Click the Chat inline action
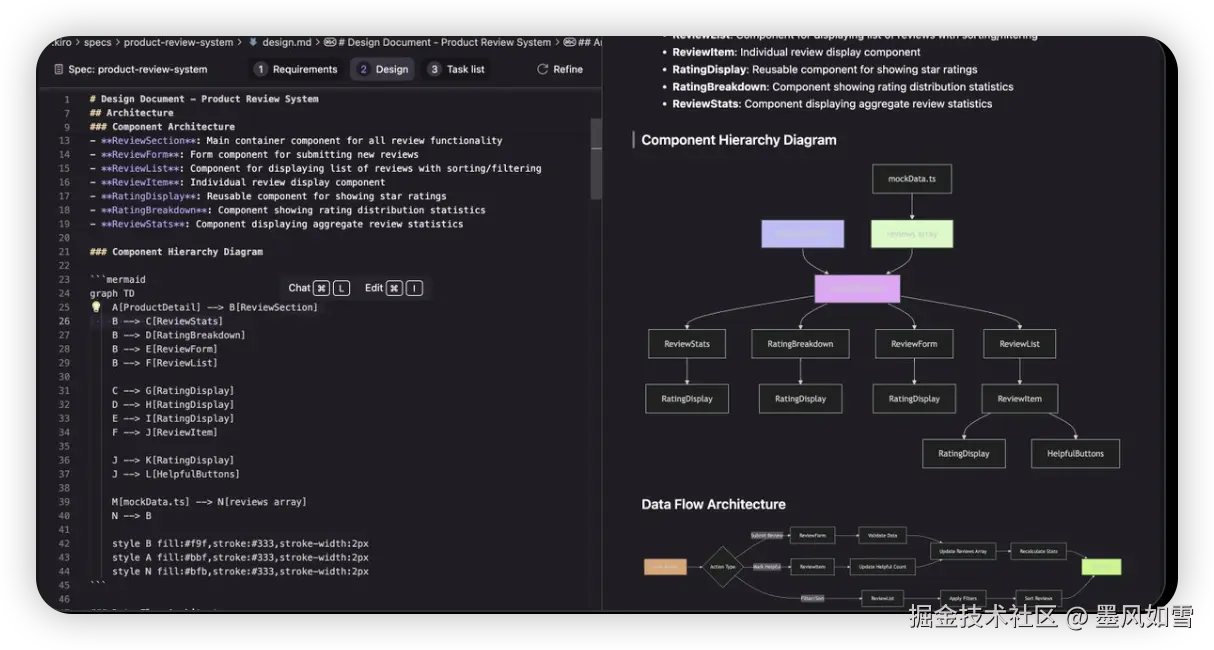 [x=299, y=288]
